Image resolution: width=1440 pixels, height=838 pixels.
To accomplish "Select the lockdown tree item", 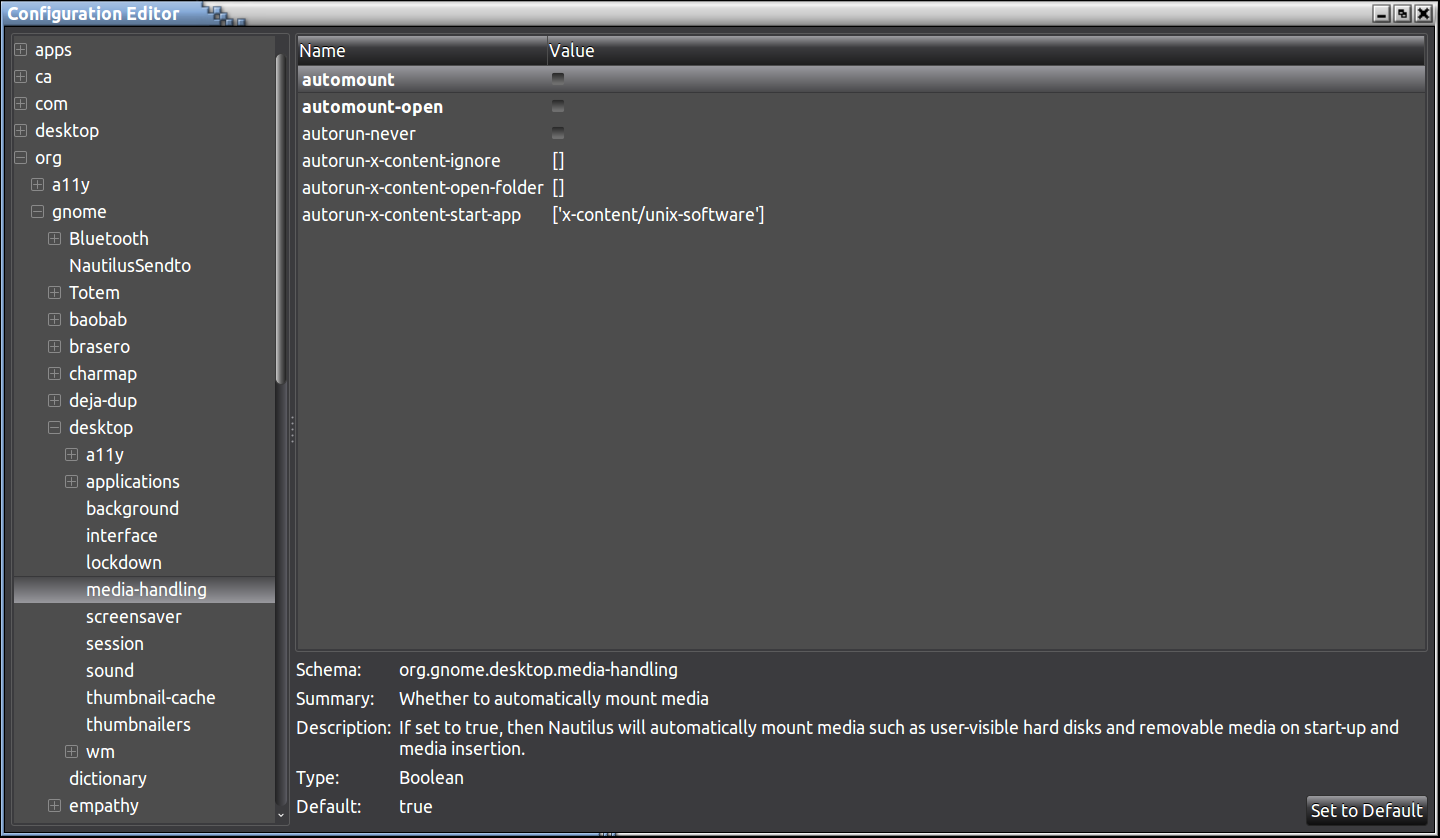I will click(124, 562).
